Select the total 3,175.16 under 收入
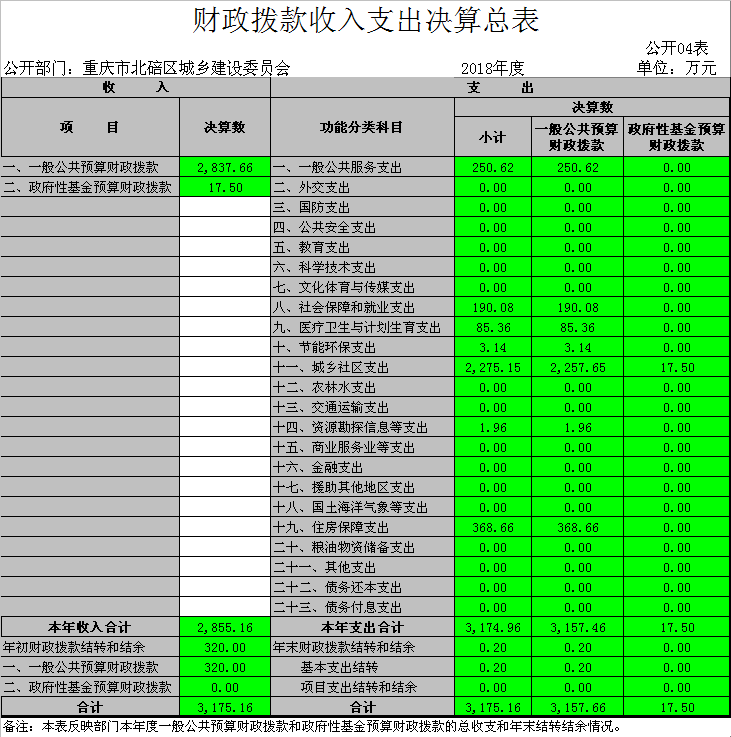 pyautogui.click(x=225, y=707)
